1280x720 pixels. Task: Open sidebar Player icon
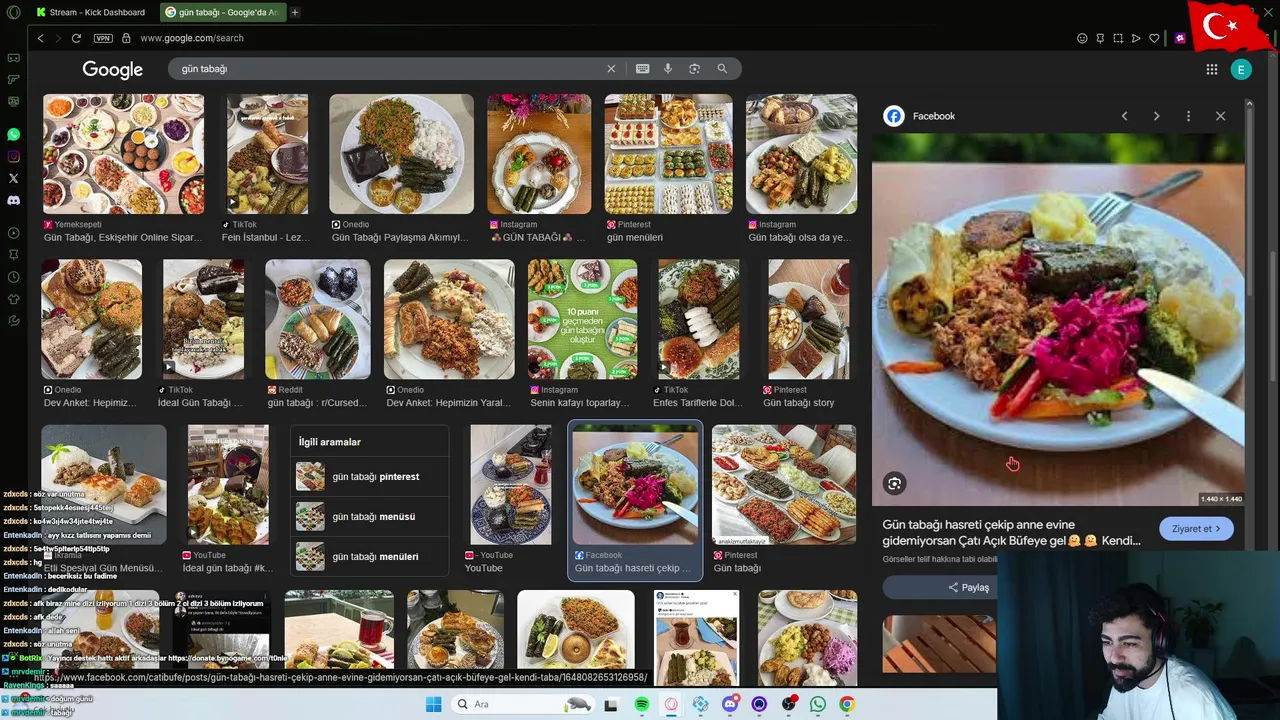click(x=13, y=233)
